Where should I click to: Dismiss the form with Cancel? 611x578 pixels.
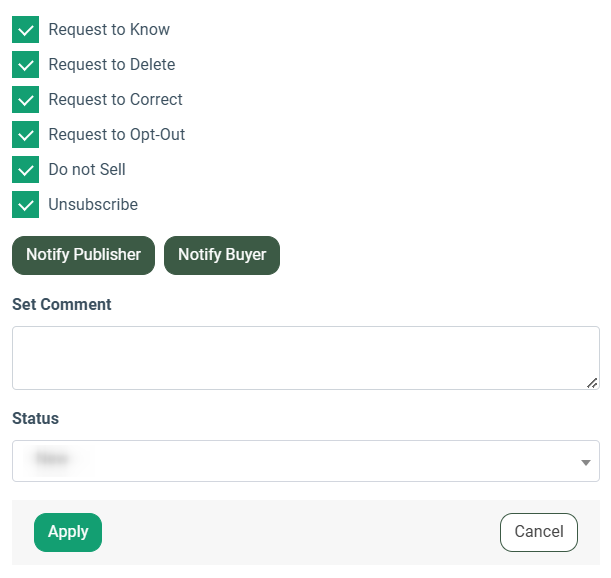(x=538, y=532)
